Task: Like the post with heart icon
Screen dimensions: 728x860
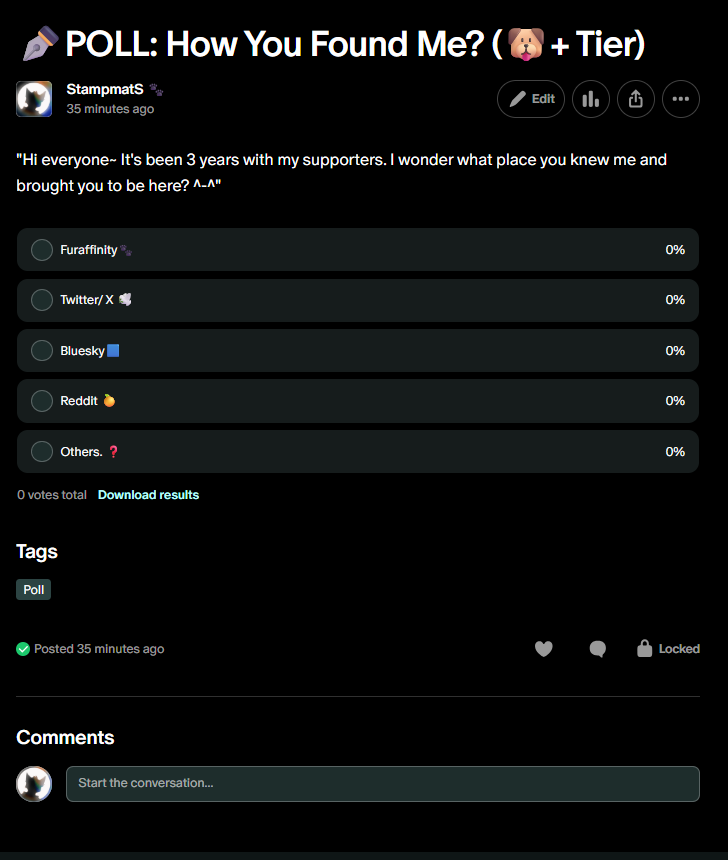Action: [x=543, y=649]
